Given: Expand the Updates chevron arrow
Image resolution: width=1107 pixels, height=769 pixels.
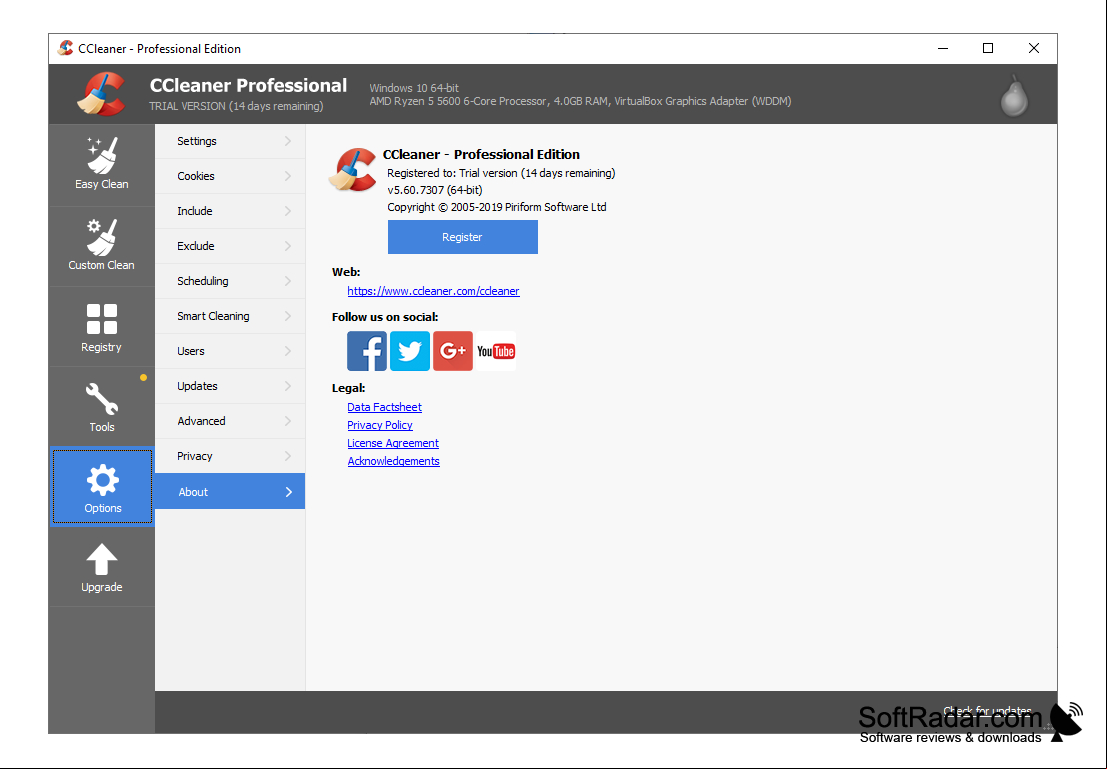Looking at the screenshot, I should (x=288, y=386).
